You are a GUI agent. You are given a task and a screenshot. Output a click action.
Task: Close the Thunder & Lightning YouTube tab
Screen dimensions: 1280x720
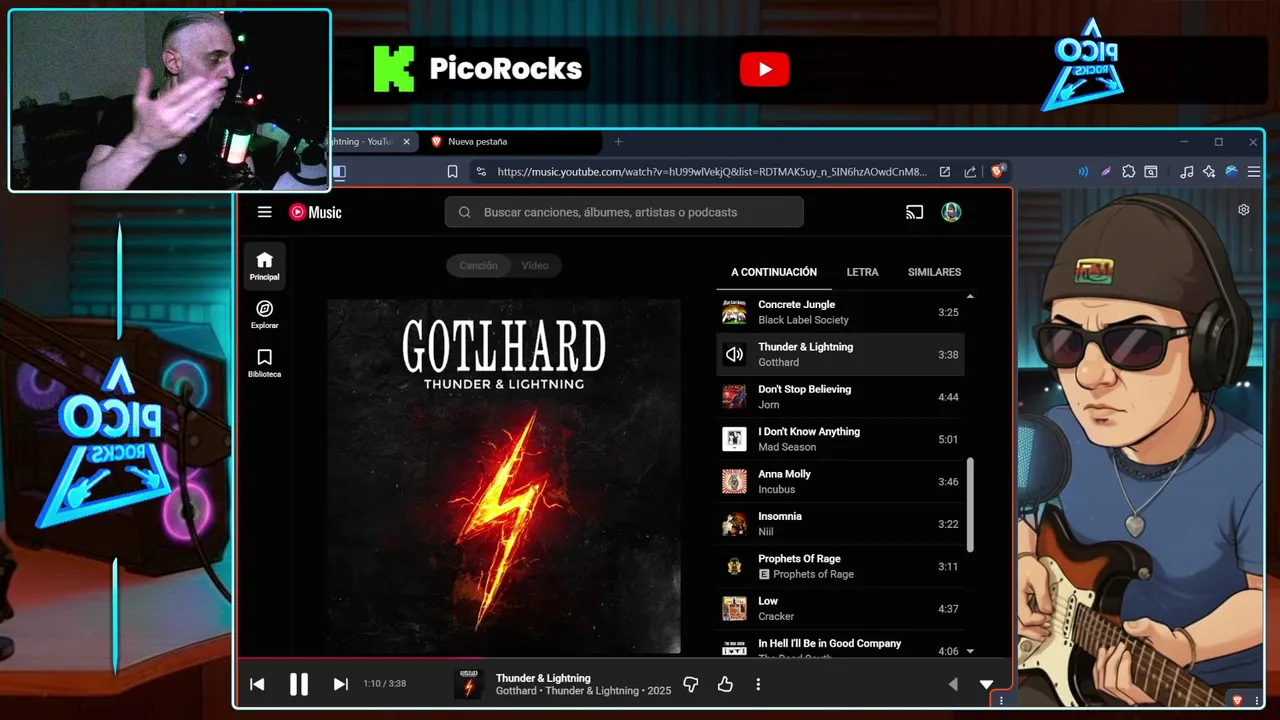point(406,142)
